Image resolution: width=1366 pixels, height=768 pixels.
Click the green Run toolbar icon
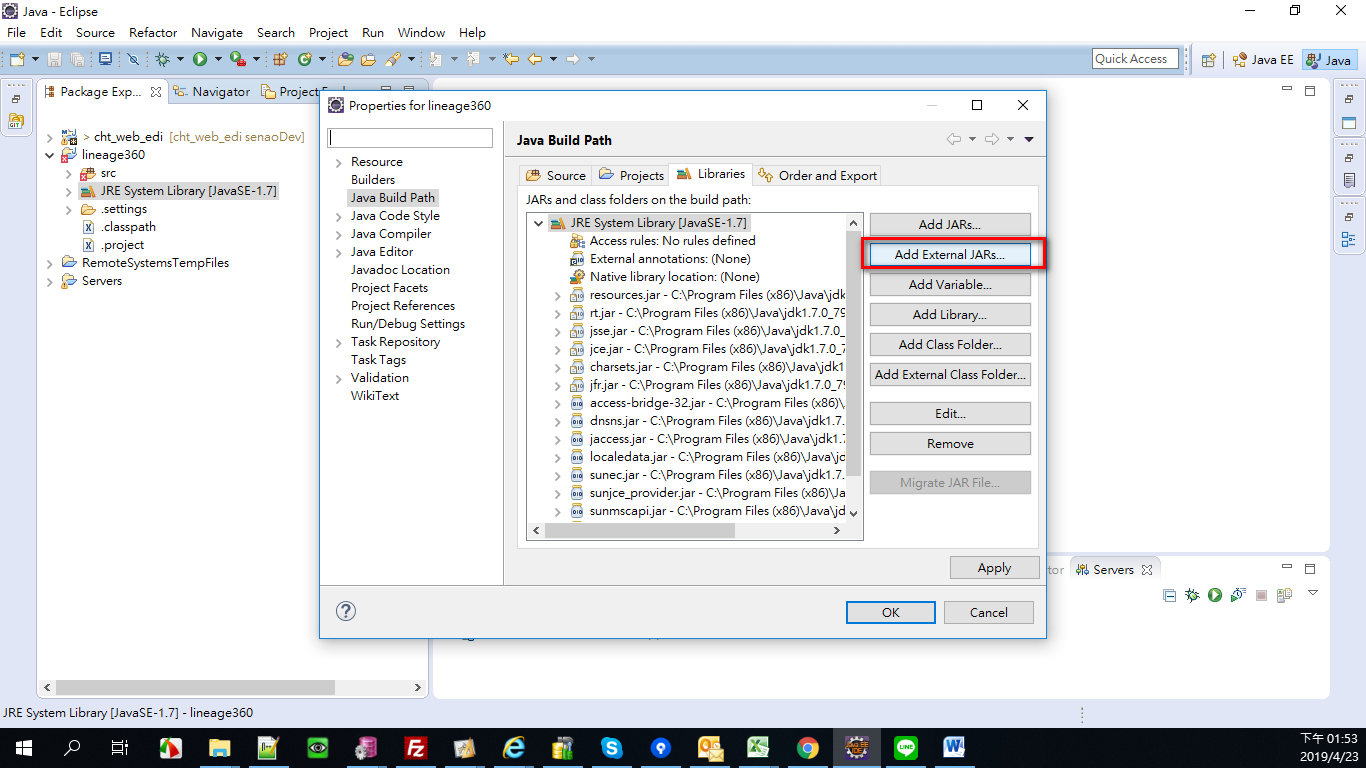coord(200,59)
